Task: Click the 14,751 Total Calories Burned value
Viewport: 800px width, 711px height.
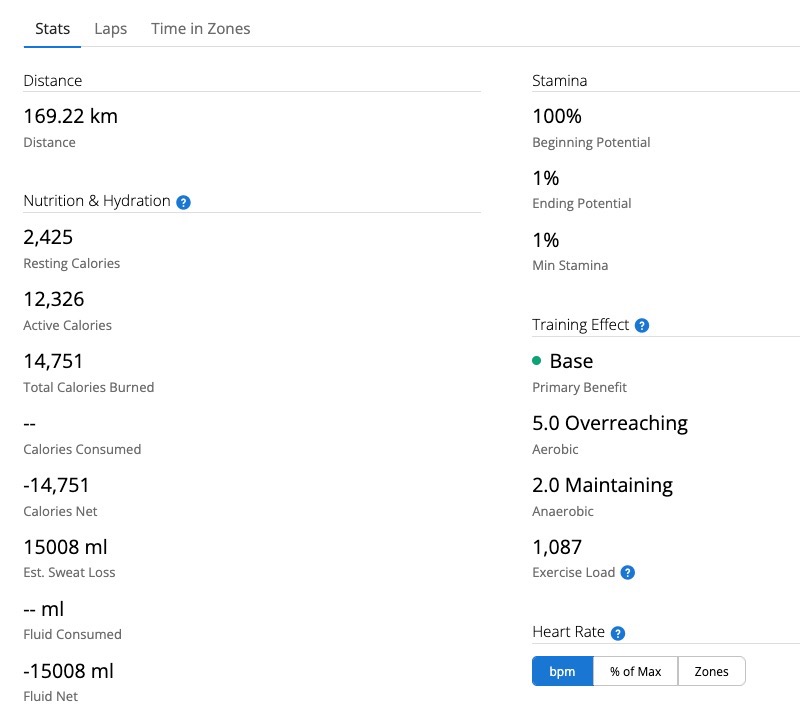Action: point(53,362)
